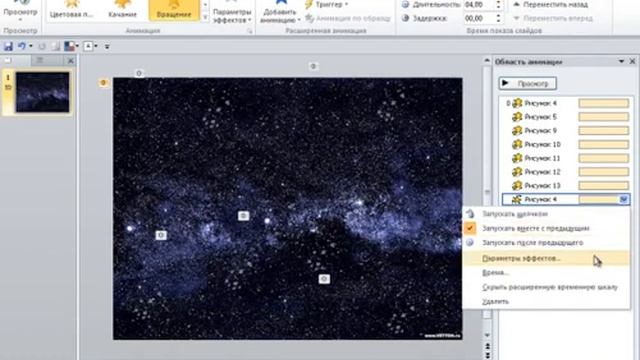Image resolution: width=640 pixels, height=360 pixels.
Task: Open Область анимации pane options arrow
Action: point(621,61)
